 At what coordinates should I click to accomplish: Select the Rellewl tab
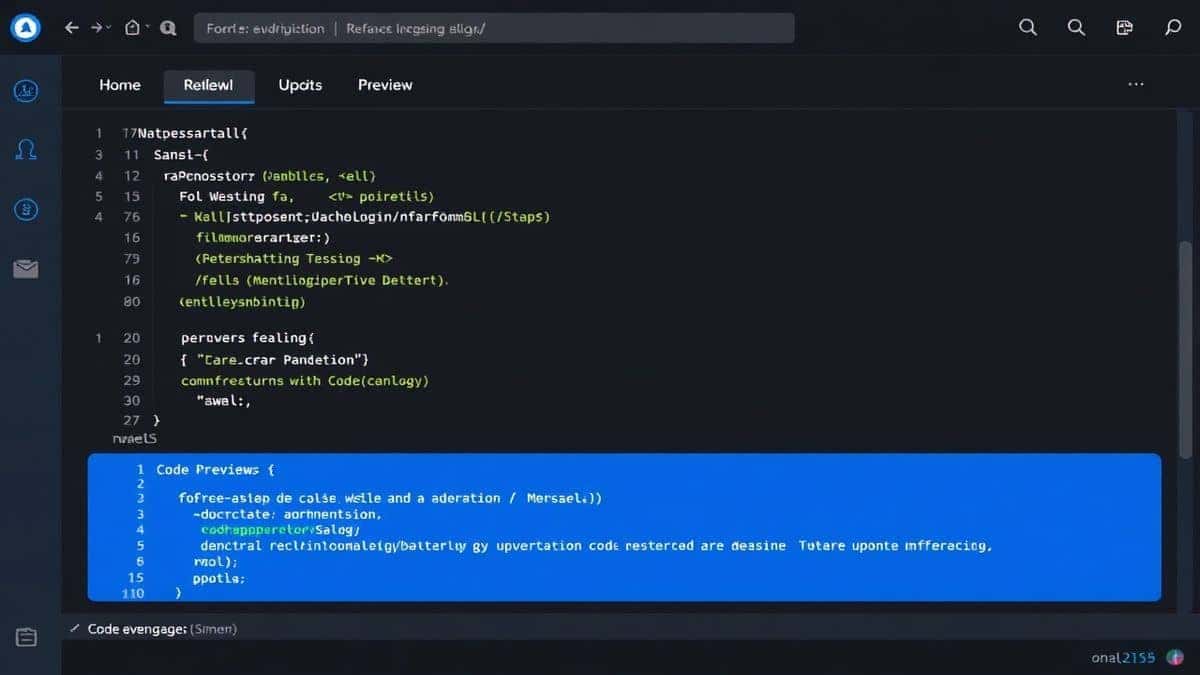click(x=209, y=85)
